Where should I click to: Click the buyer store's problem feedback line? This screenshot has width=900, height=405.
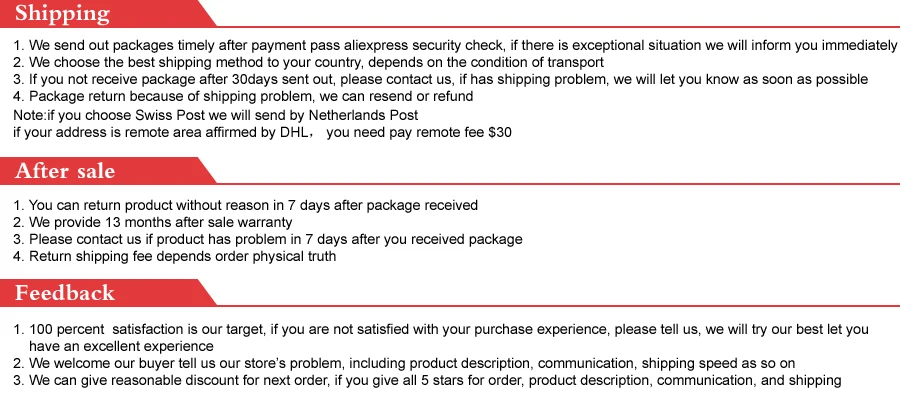(x=404, y=364)
